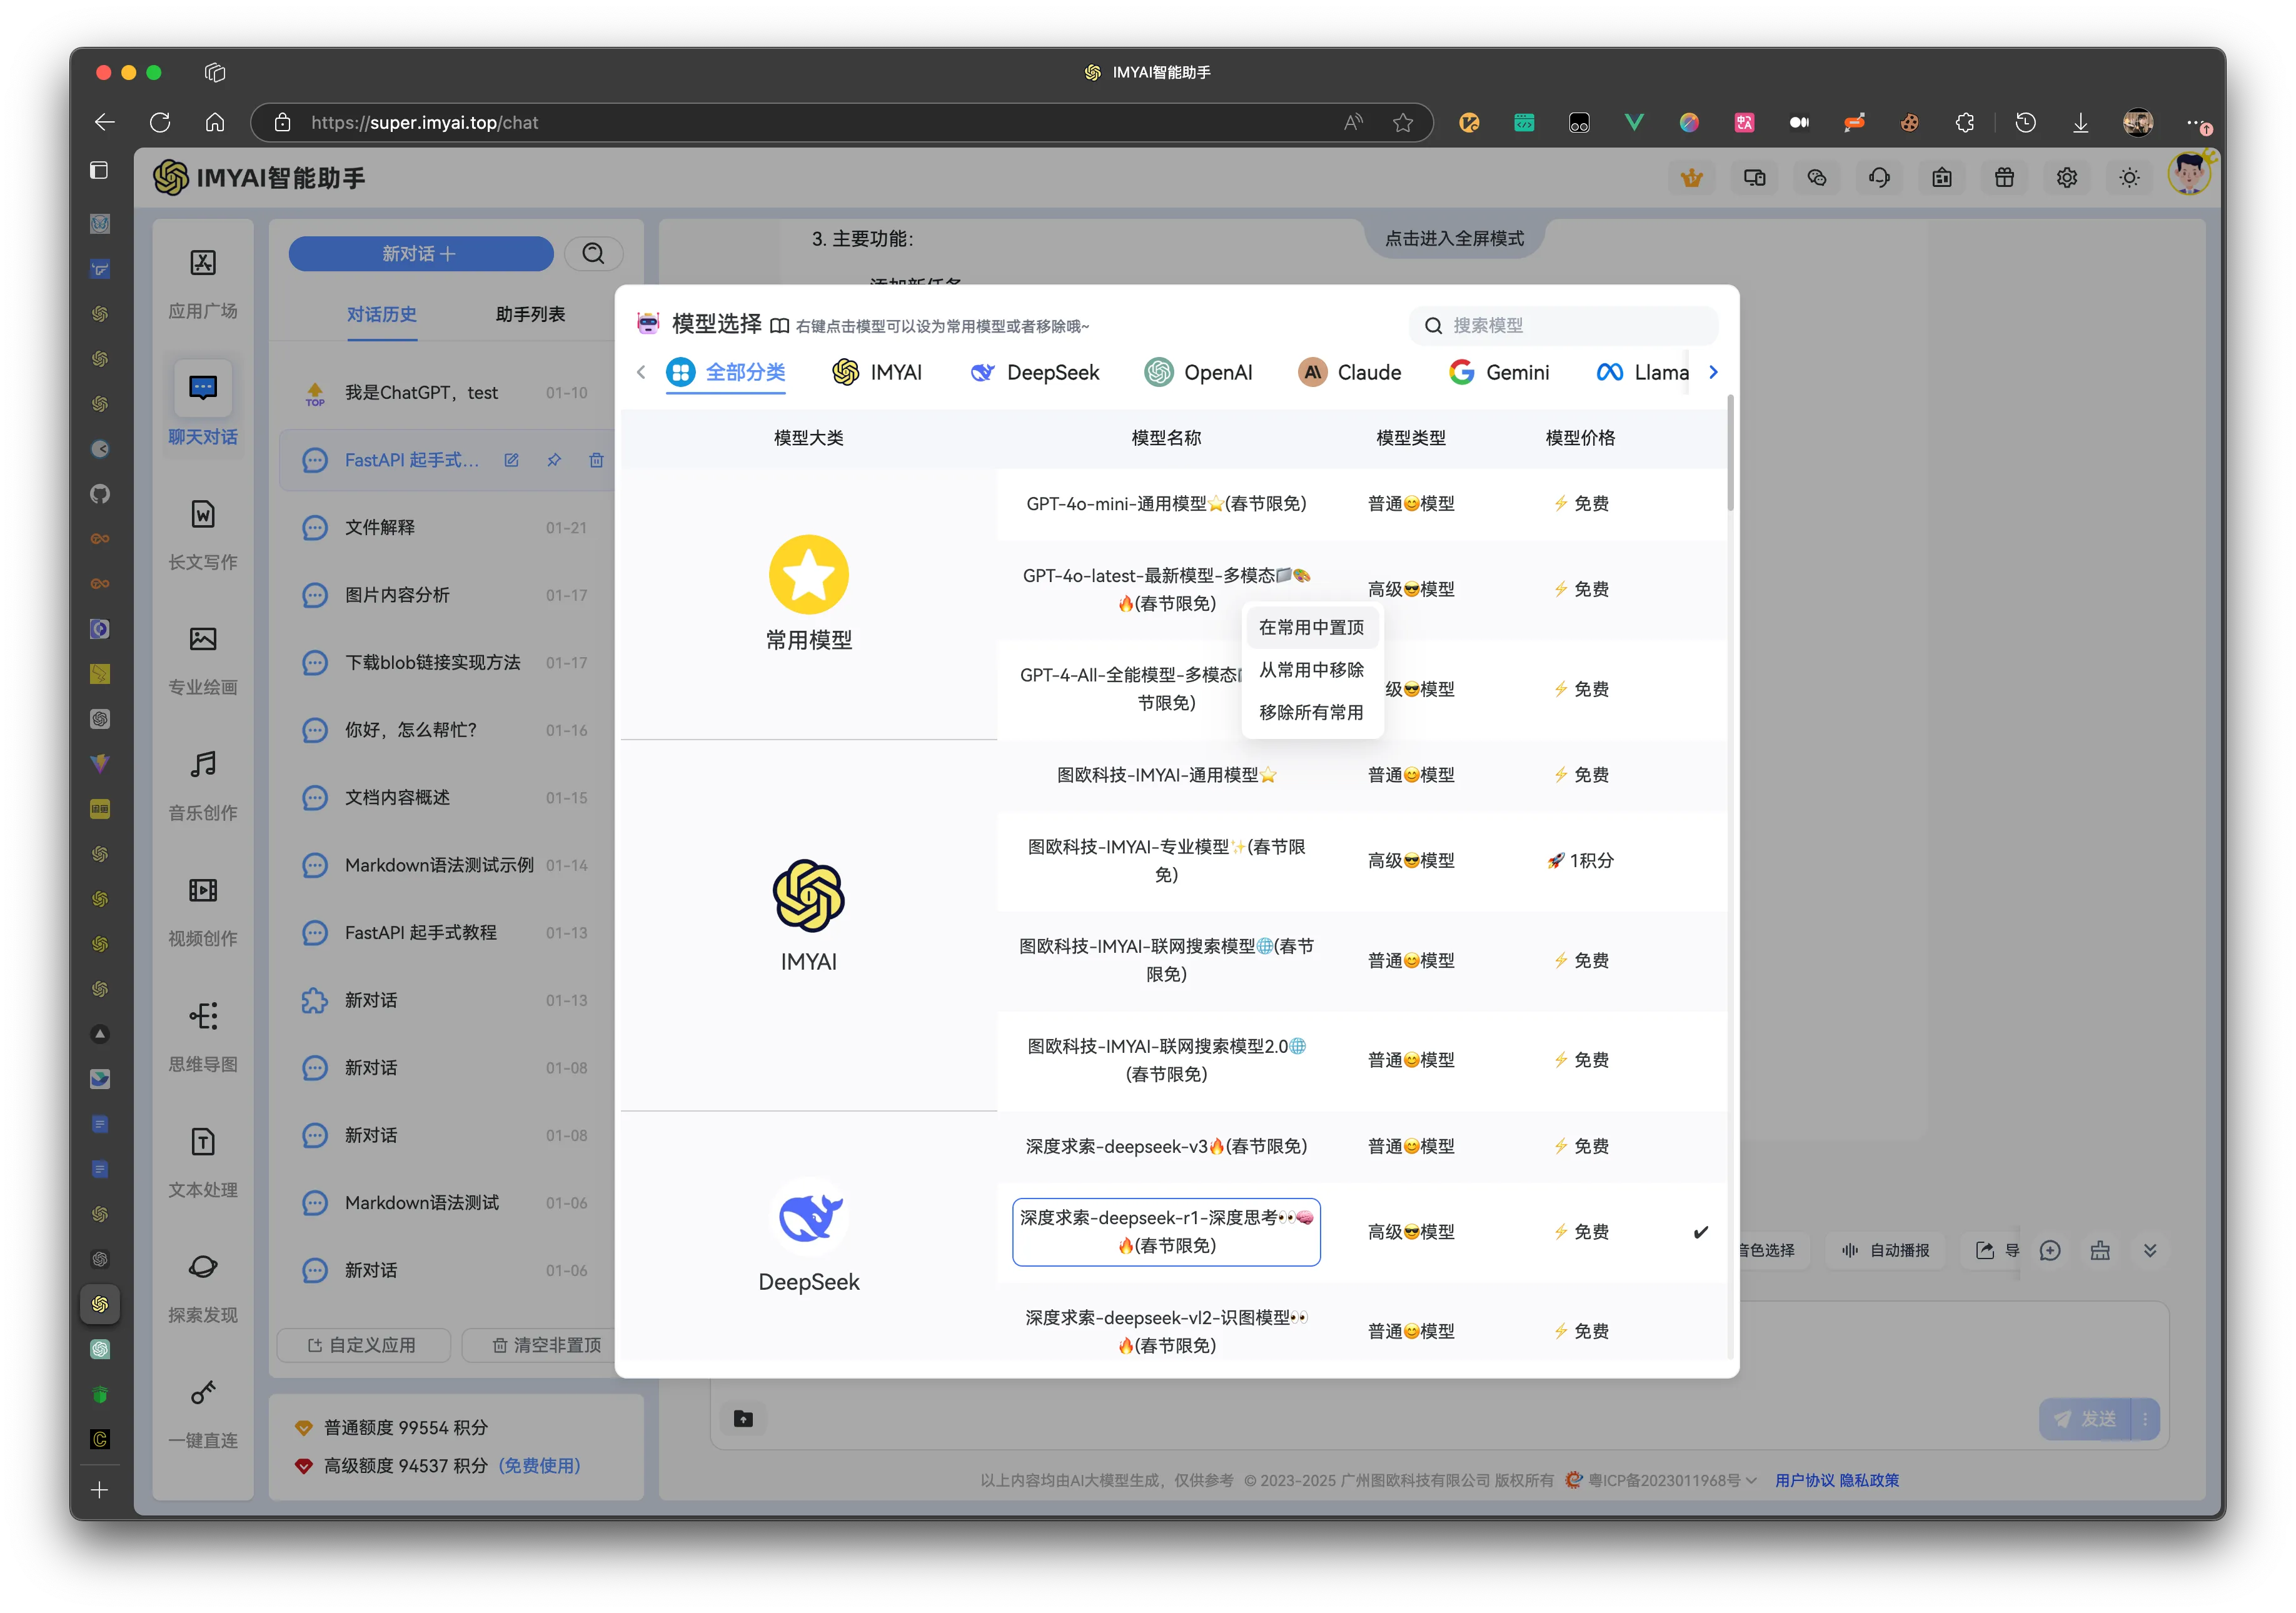Click the 搜索模型 search field
2296x1613 pixels.
pos(1563,325)
